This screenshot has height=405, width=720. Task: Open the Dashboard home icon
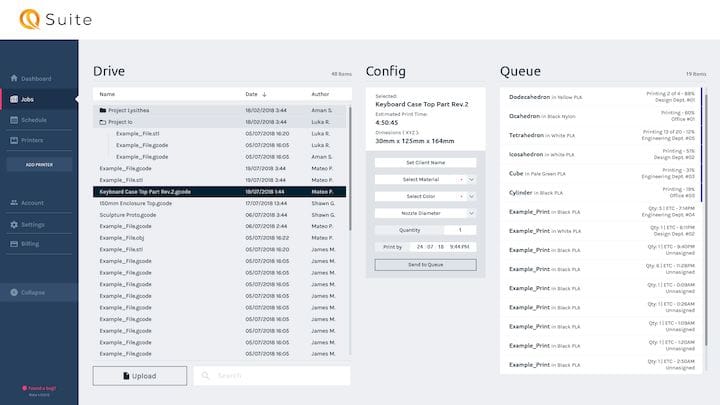(x=13, y=78)
